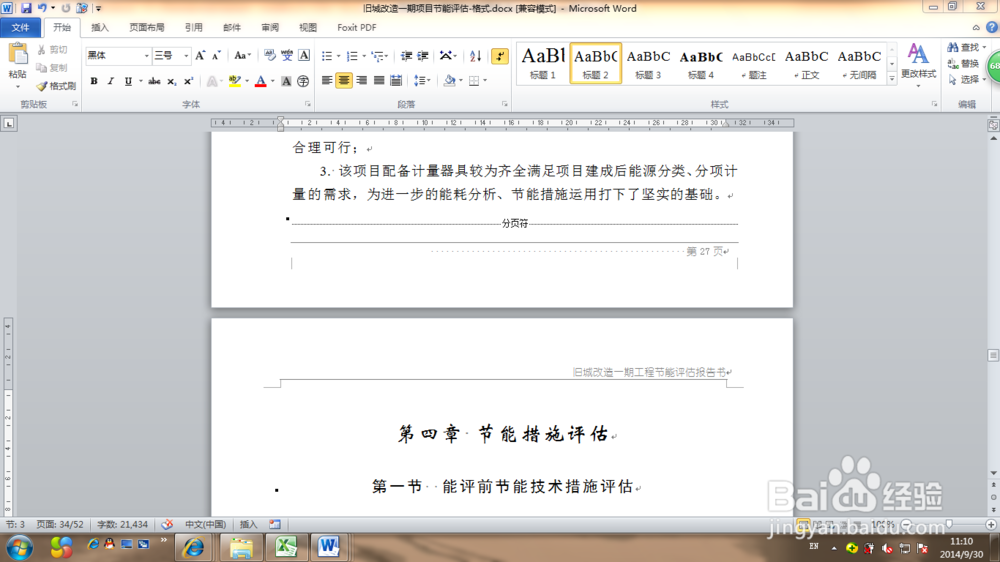Open the File (文件) tab
Image resolution: width=1000 pixels, height=562 pixels.
click(x=20, y=27)
